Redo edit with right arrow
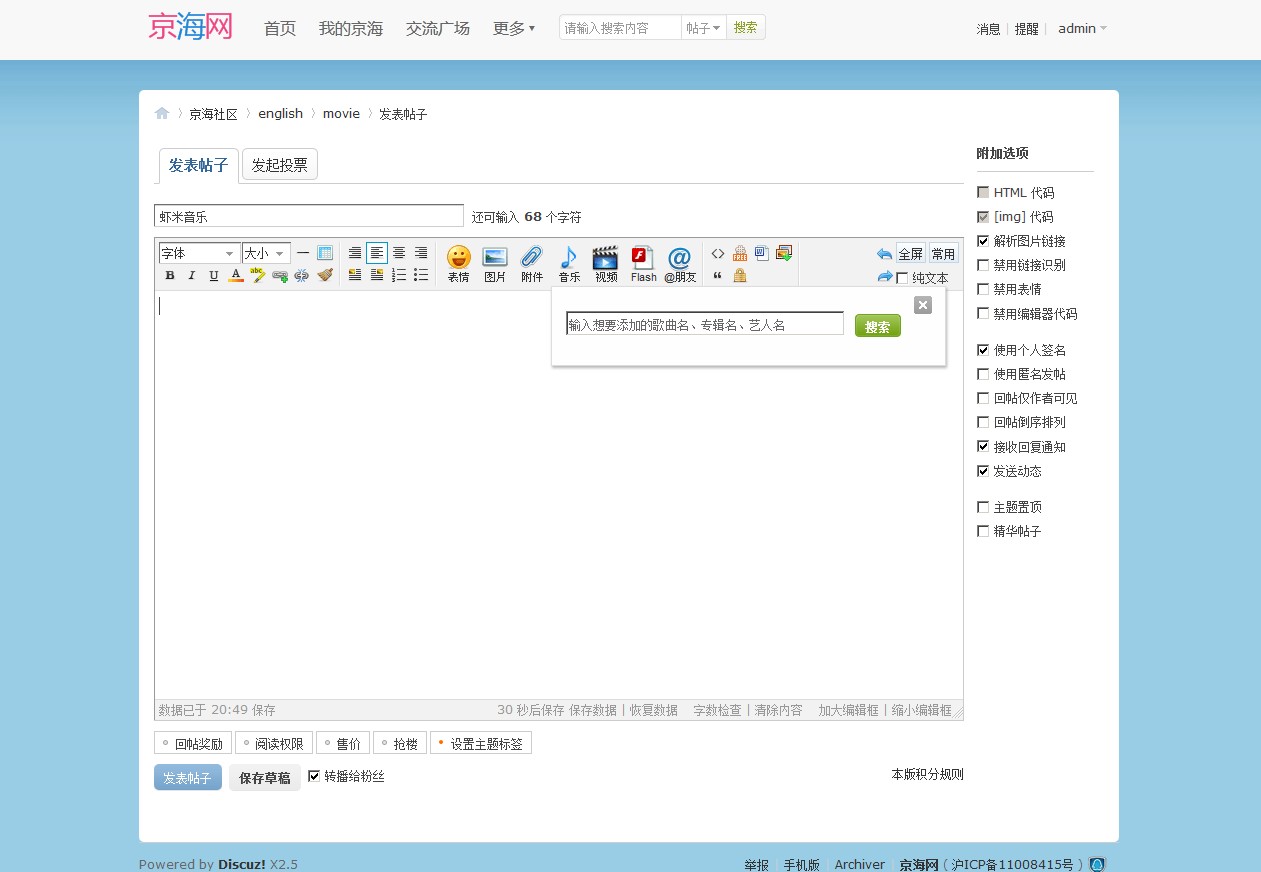Viewport: 1261px width, 872px height. click(884, 277)
